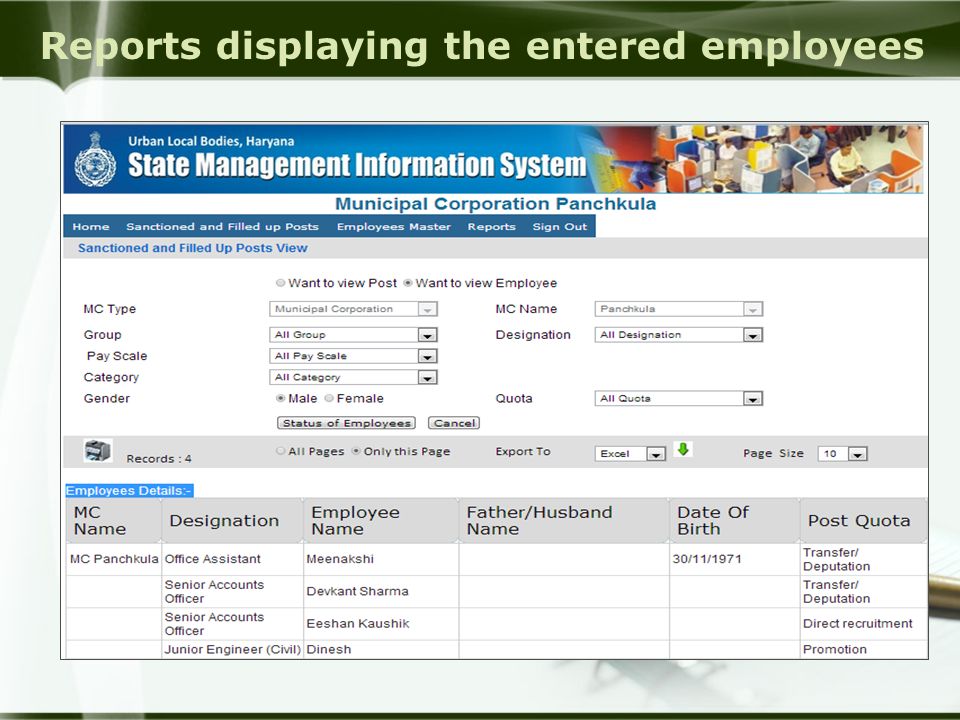This screenshot has width=960, height=720.
Task: Open the Reports menu
Action: click(x=492, y=227)
